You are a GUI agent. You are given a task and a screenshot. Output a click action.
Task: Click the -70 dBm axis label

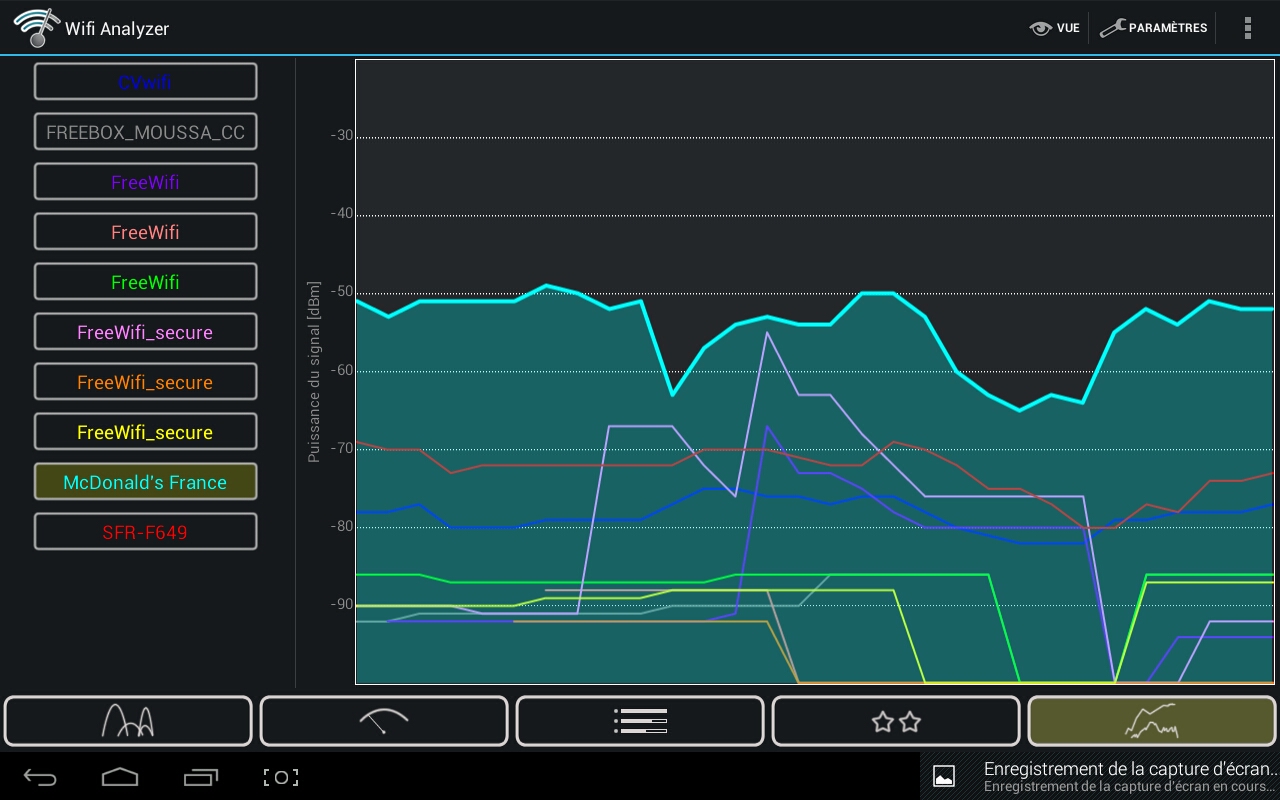tap(341, 448)
